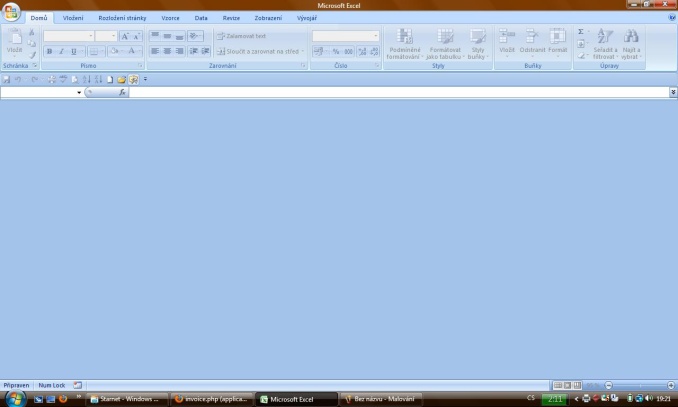Open Seřadit a filtrovat dropdown
The height and width of the screenshot is (407, 678).
(x=605, y=44)
